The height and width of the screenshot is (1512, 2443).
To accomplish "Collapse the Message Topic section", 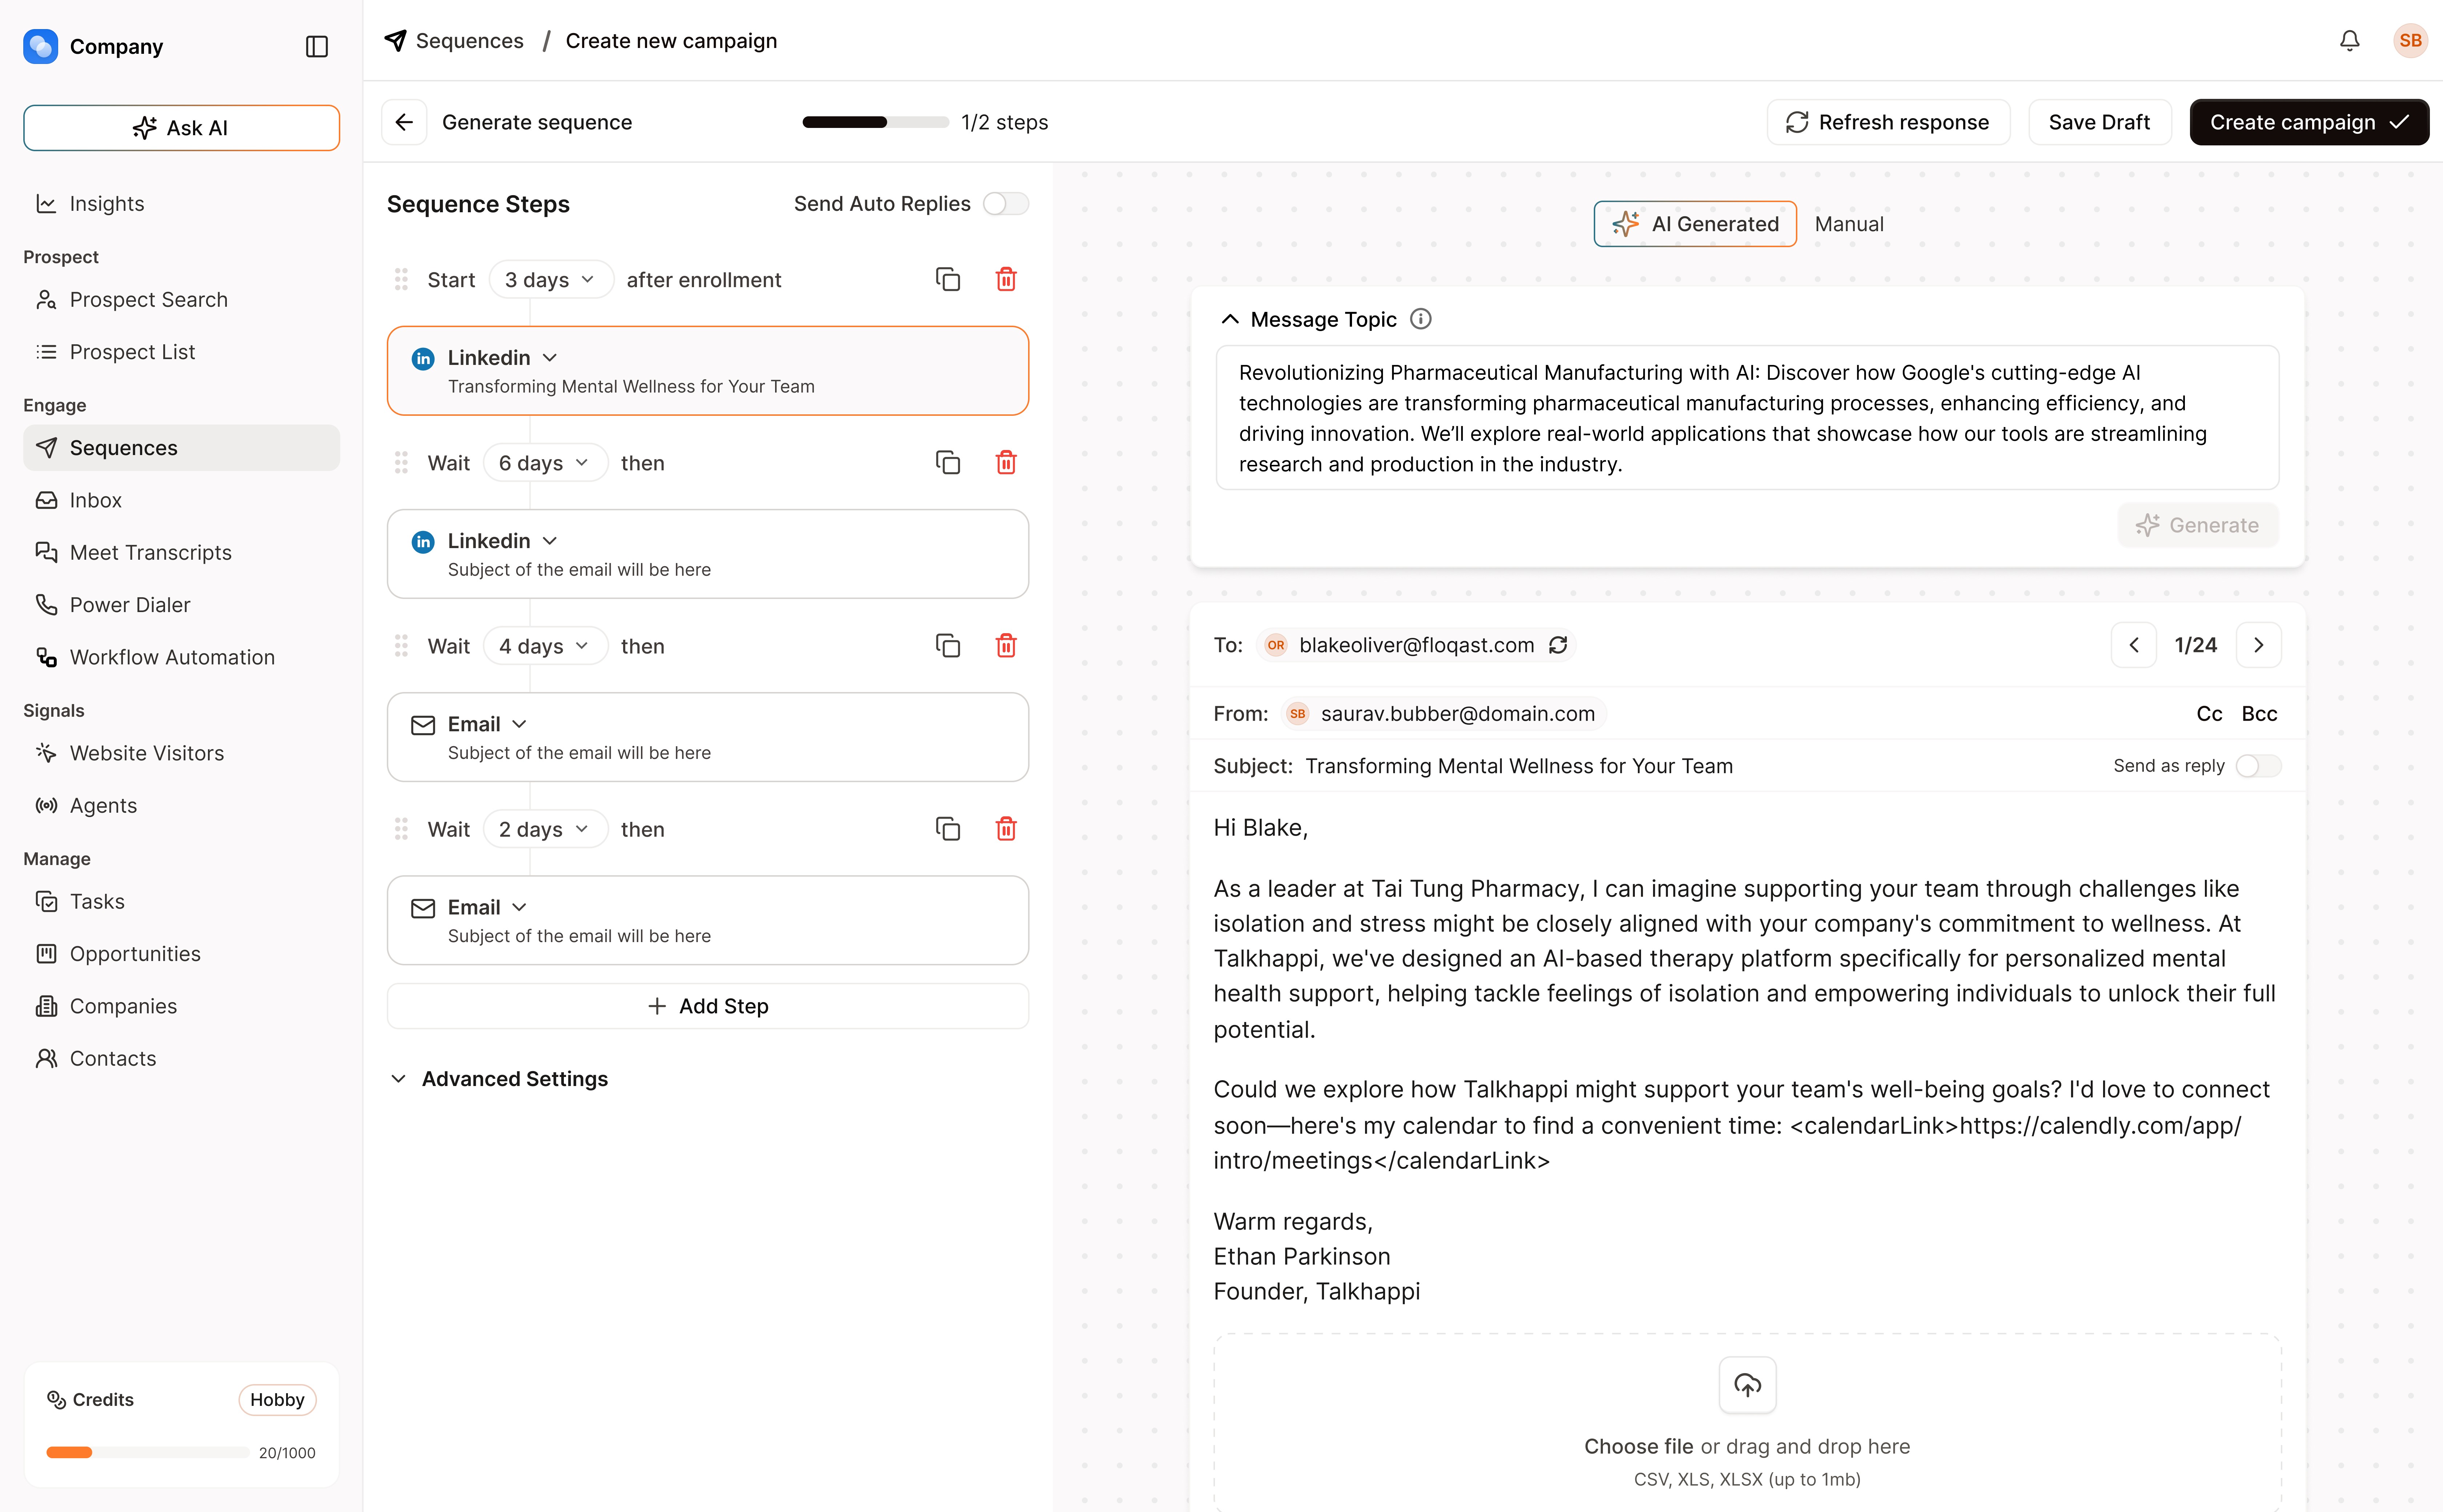I will pyautogui.click(x=1230, y=319).
